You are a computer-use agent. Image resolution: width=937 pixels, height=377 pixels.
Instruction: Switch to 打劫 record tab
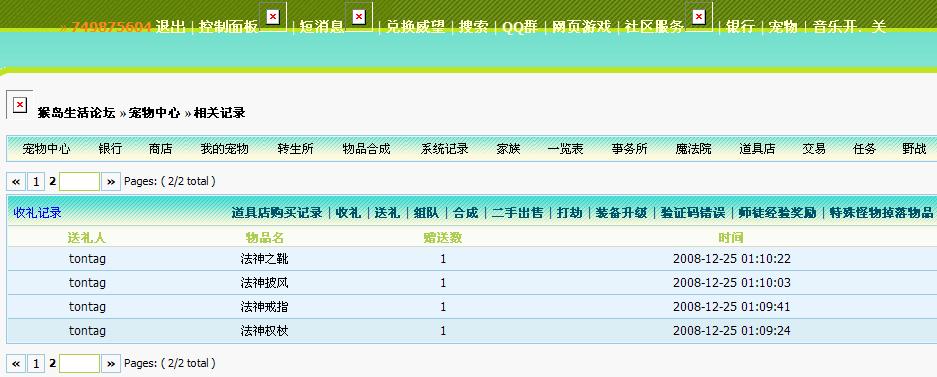click(569, 213)
